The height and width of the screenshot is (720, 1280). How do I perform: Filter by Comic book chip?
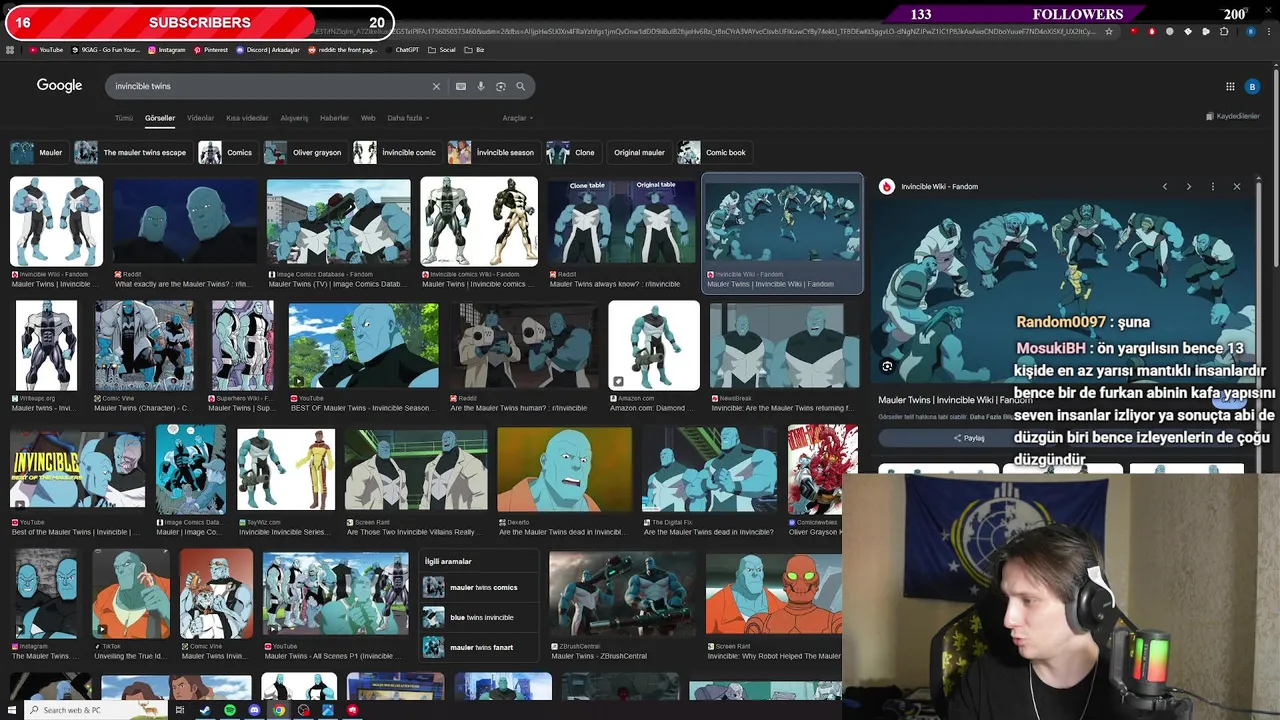pyautogui.click(x=713, y=152)
